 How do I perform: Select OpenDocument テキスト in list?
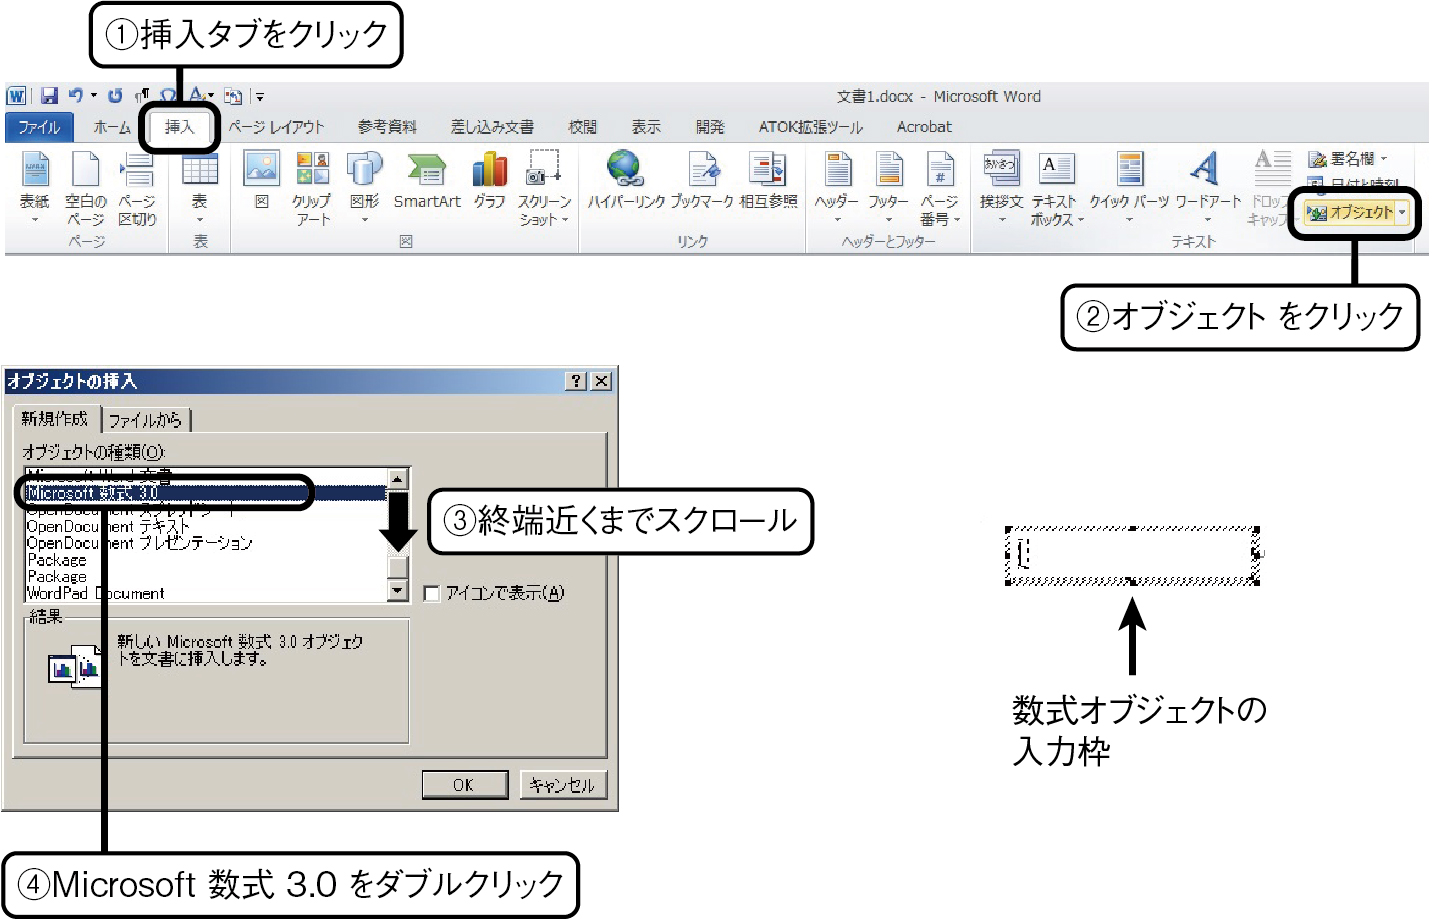(x=205, y=526)
